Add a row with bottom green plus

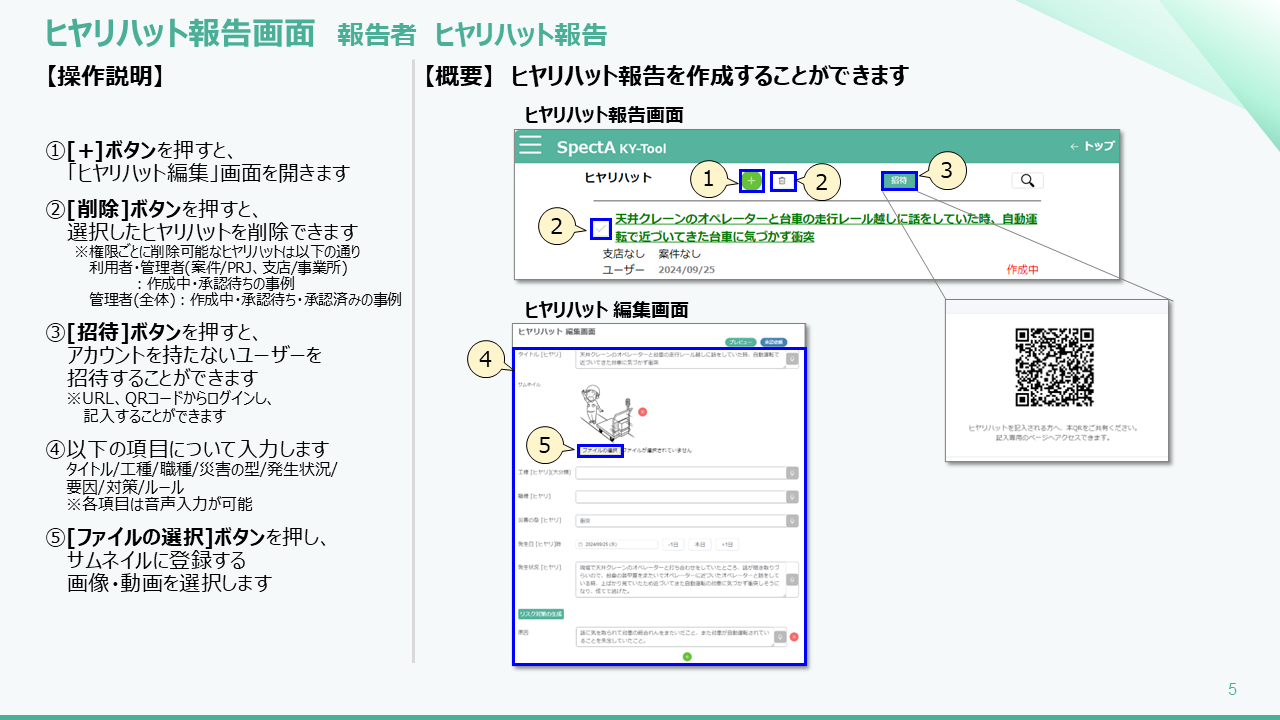687,656
